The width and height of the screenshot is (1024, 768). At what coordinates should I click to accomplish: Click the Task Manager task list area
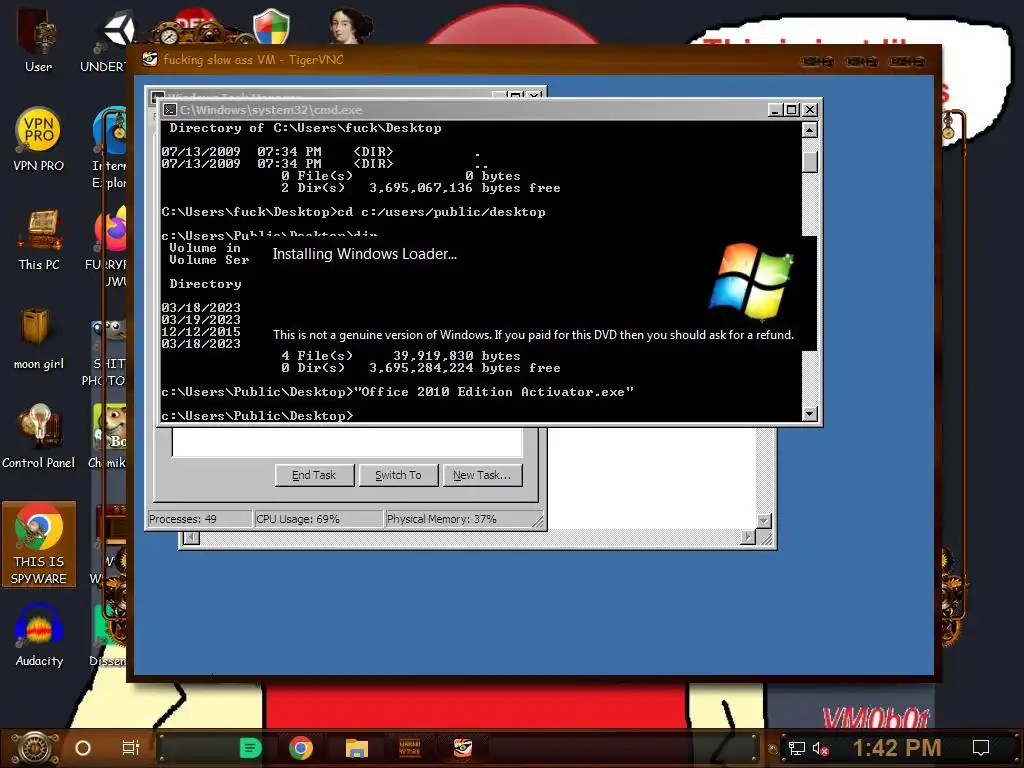347,441
